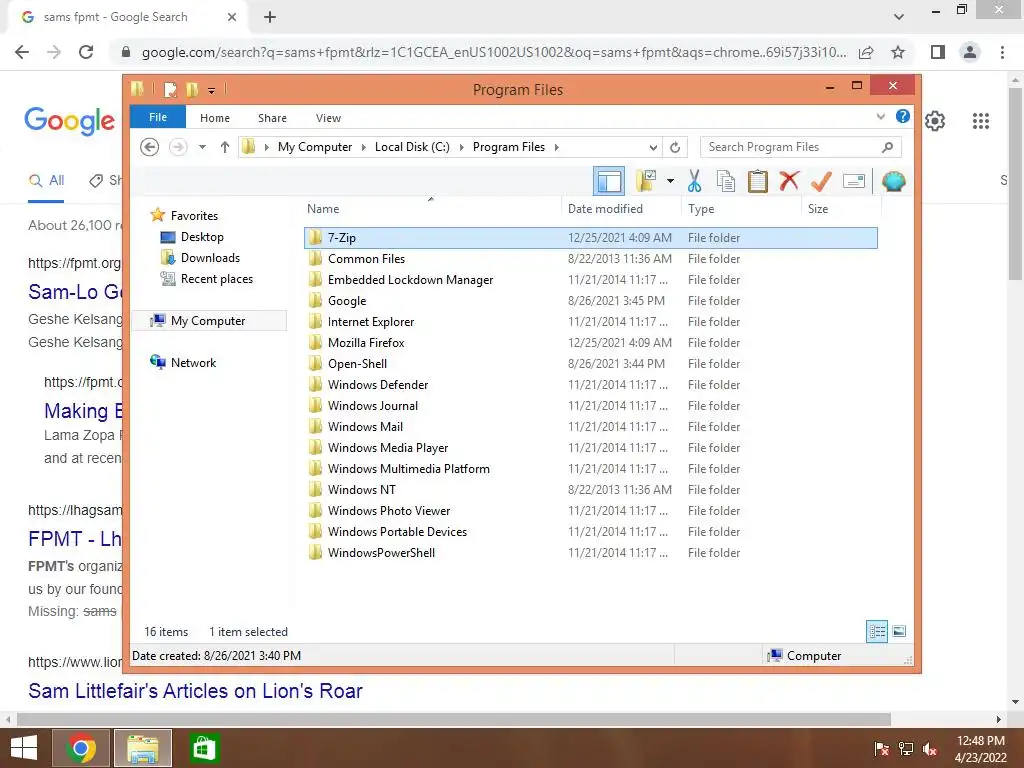Switch to Details view icon in status bar
The image size is (1024, 768).
[877, 631]
